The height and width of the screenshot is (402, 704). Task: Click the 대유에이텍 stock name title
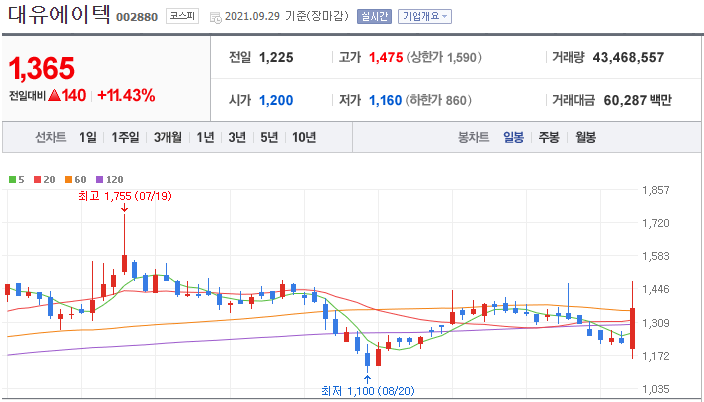click(x=59, y=15)
